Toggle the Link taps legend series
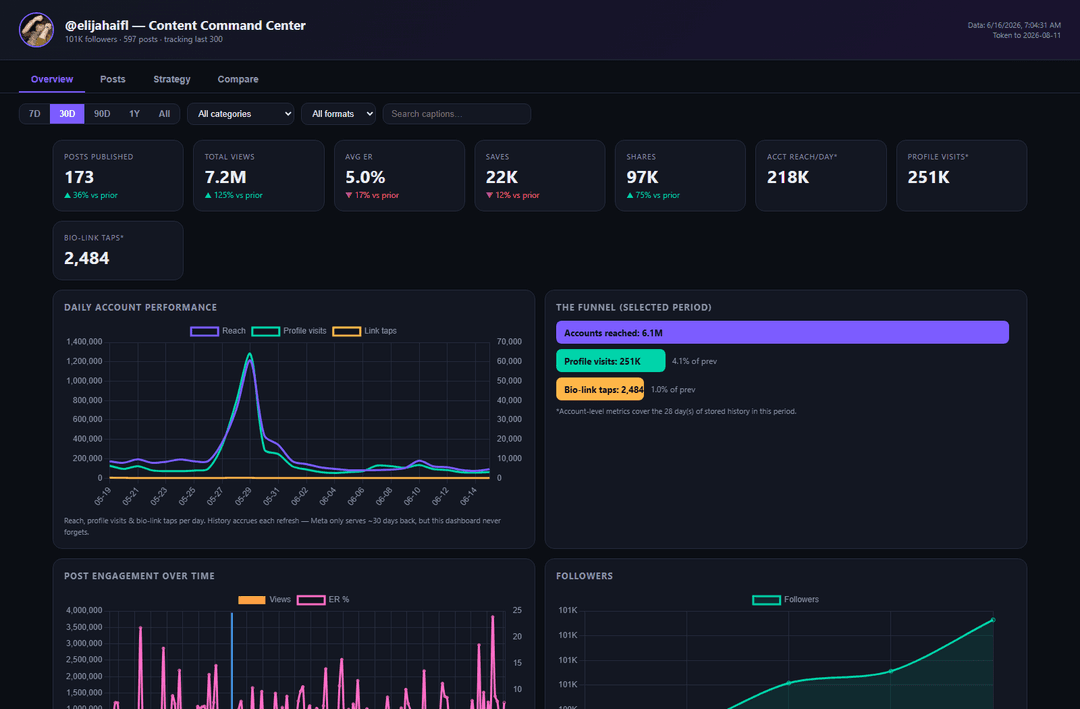Screen dimensions: 1080x709 [x=364, y=331]
